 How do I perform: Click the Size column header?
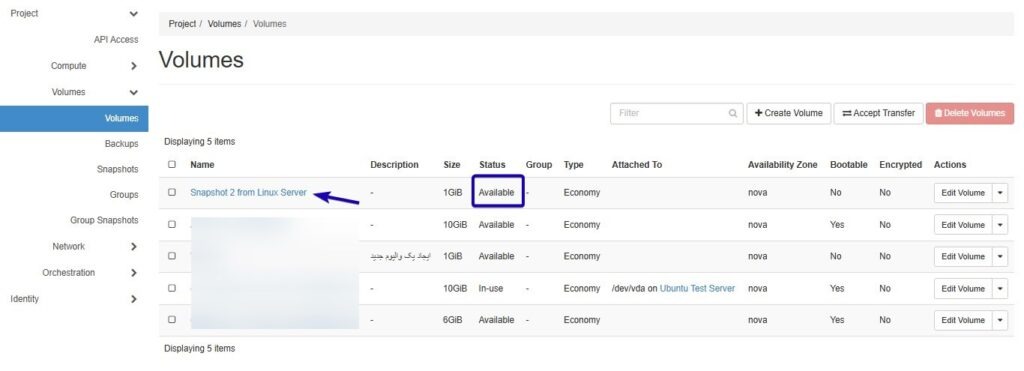click(451, 165)
